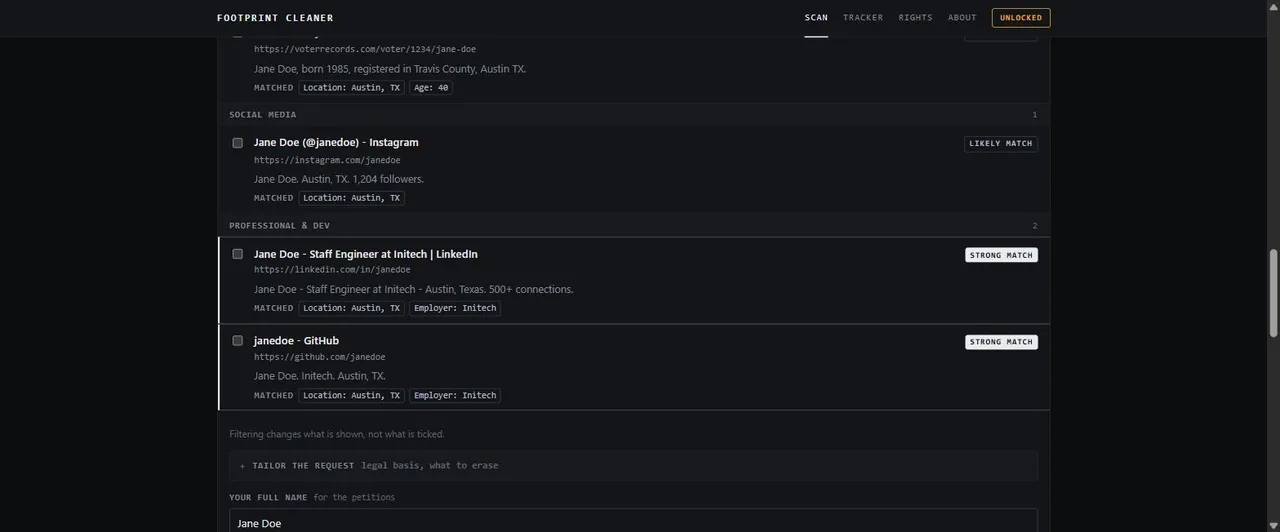The height and width of the screenshot is (532, 1280).
Task: Open the Scan tab
Action: click(816, 18)
